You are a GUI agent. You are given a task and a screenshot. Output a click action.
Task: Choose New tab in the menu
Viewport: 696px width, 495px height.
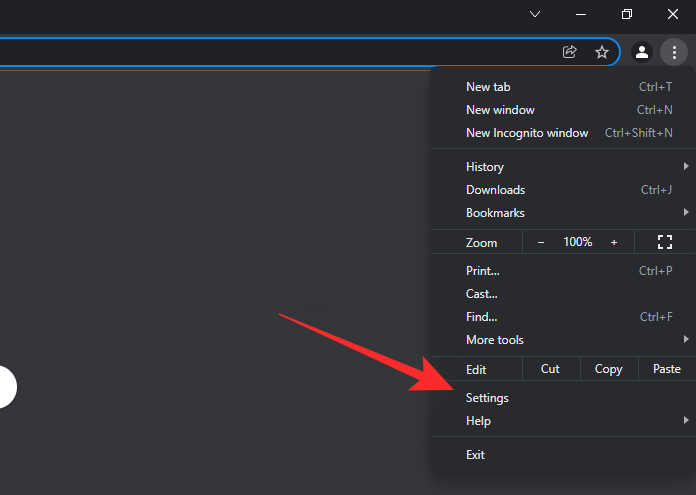(x=488, y=87)
